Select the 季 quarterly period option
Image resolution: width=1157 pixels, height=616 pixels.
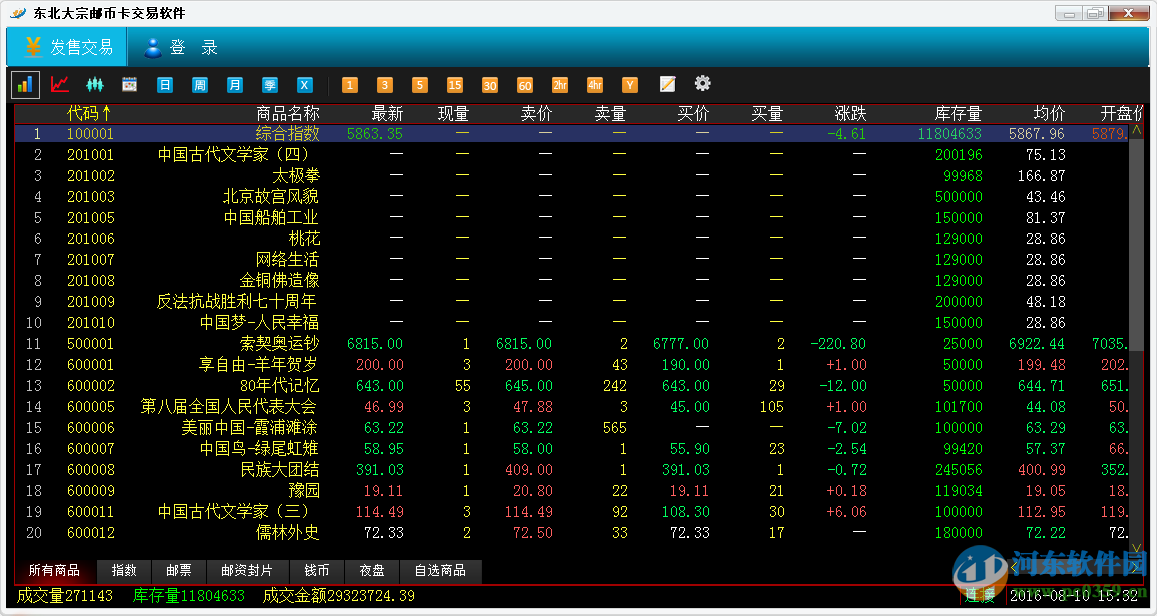tap(269, 85)
